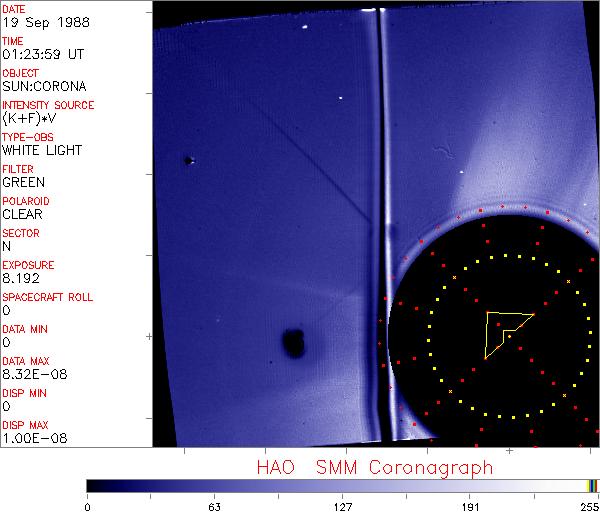Viewport: 600px width, 512px height.
Task: Click the '255' label under the color bar
Action: click(x=587, y=506)
